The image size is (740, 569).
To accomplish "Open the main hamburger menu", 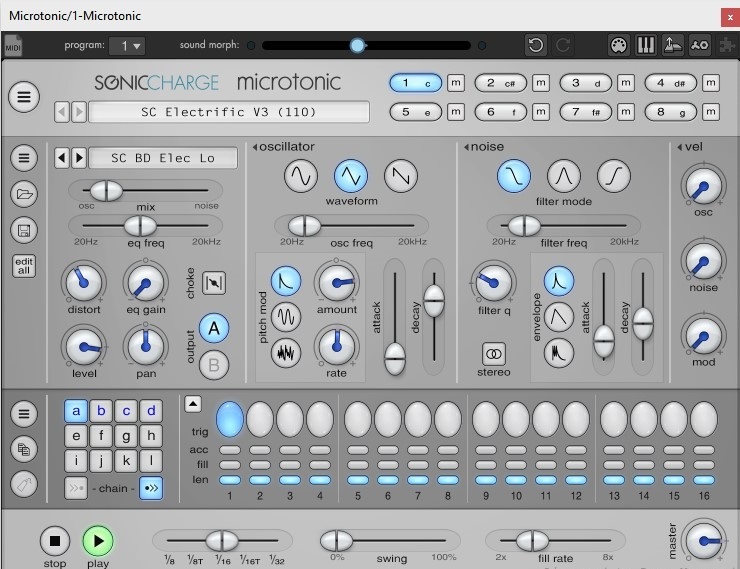I will 24,97.
